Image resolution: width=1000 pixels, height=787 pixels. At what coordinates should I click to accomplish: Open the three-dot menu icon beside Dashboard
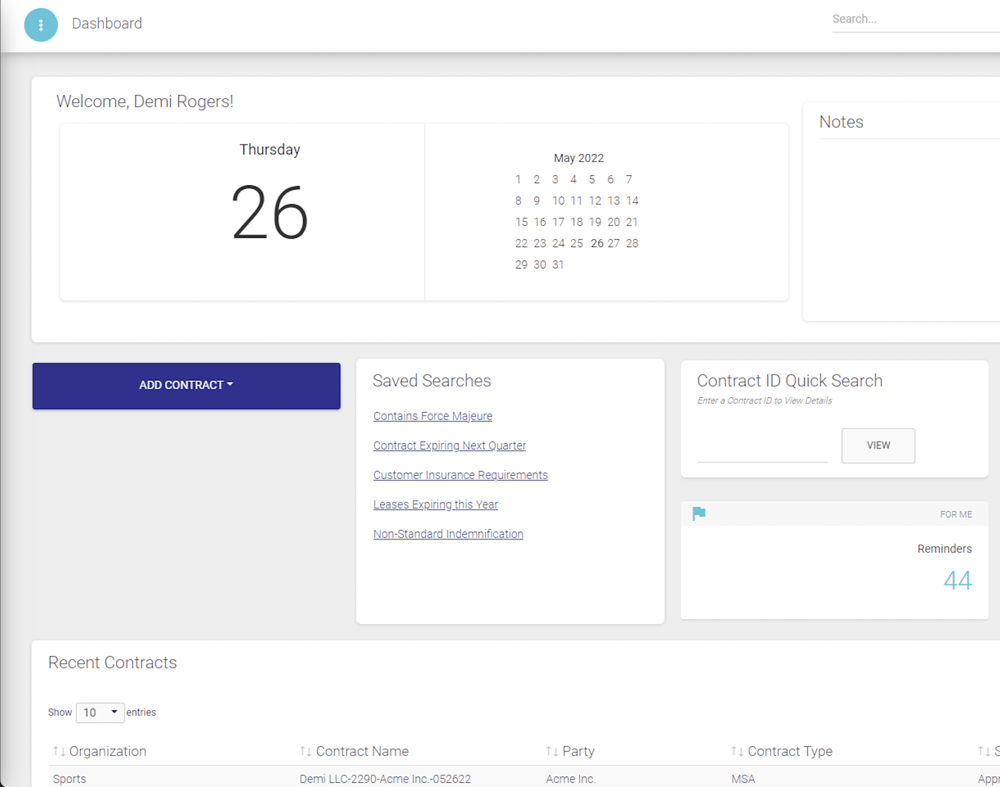point(41,25)
